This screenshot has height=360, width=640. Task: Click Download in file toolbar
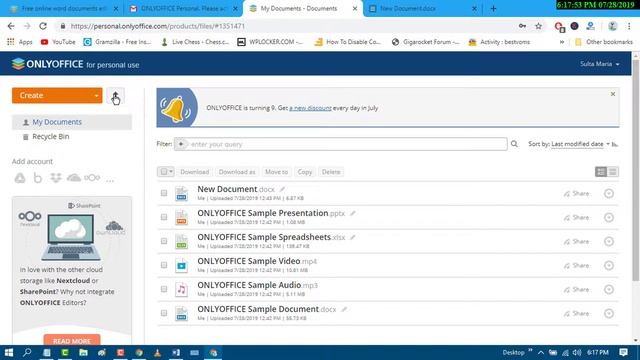(x=194, y=172)
